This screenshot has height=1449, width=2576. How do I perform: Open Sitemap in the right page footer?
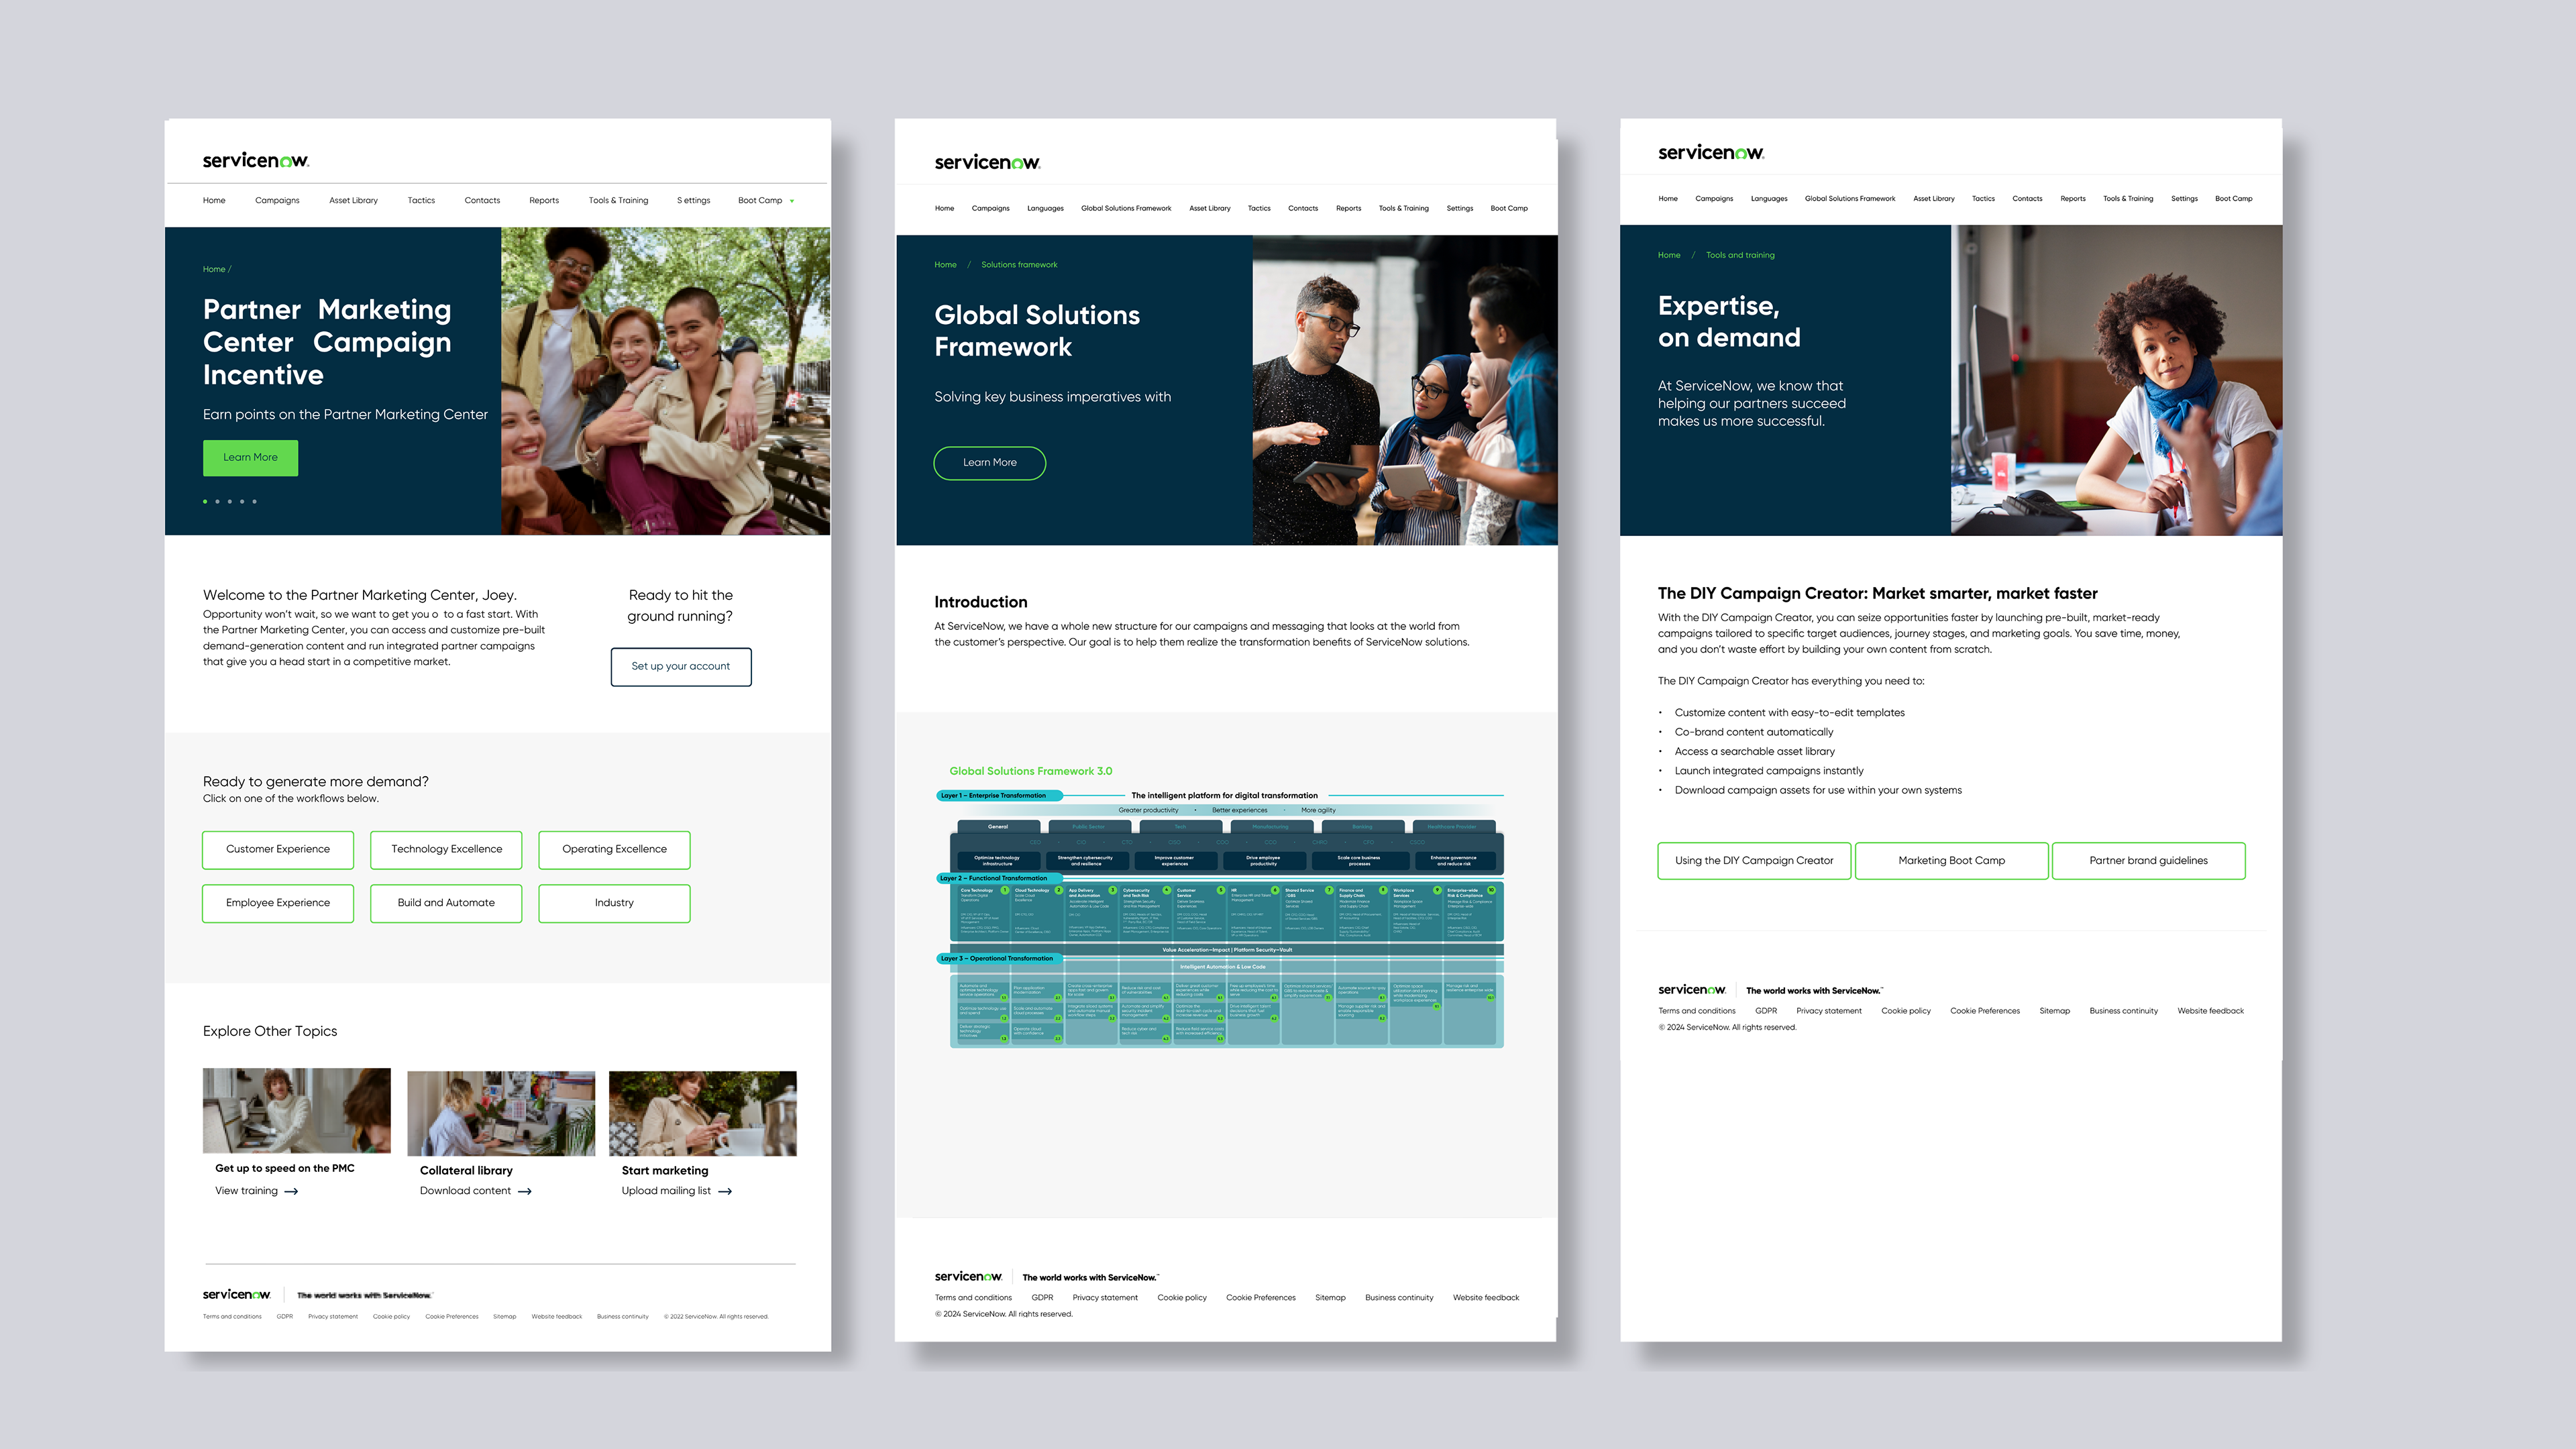pyautogui.click(x=2055, y=1011)
